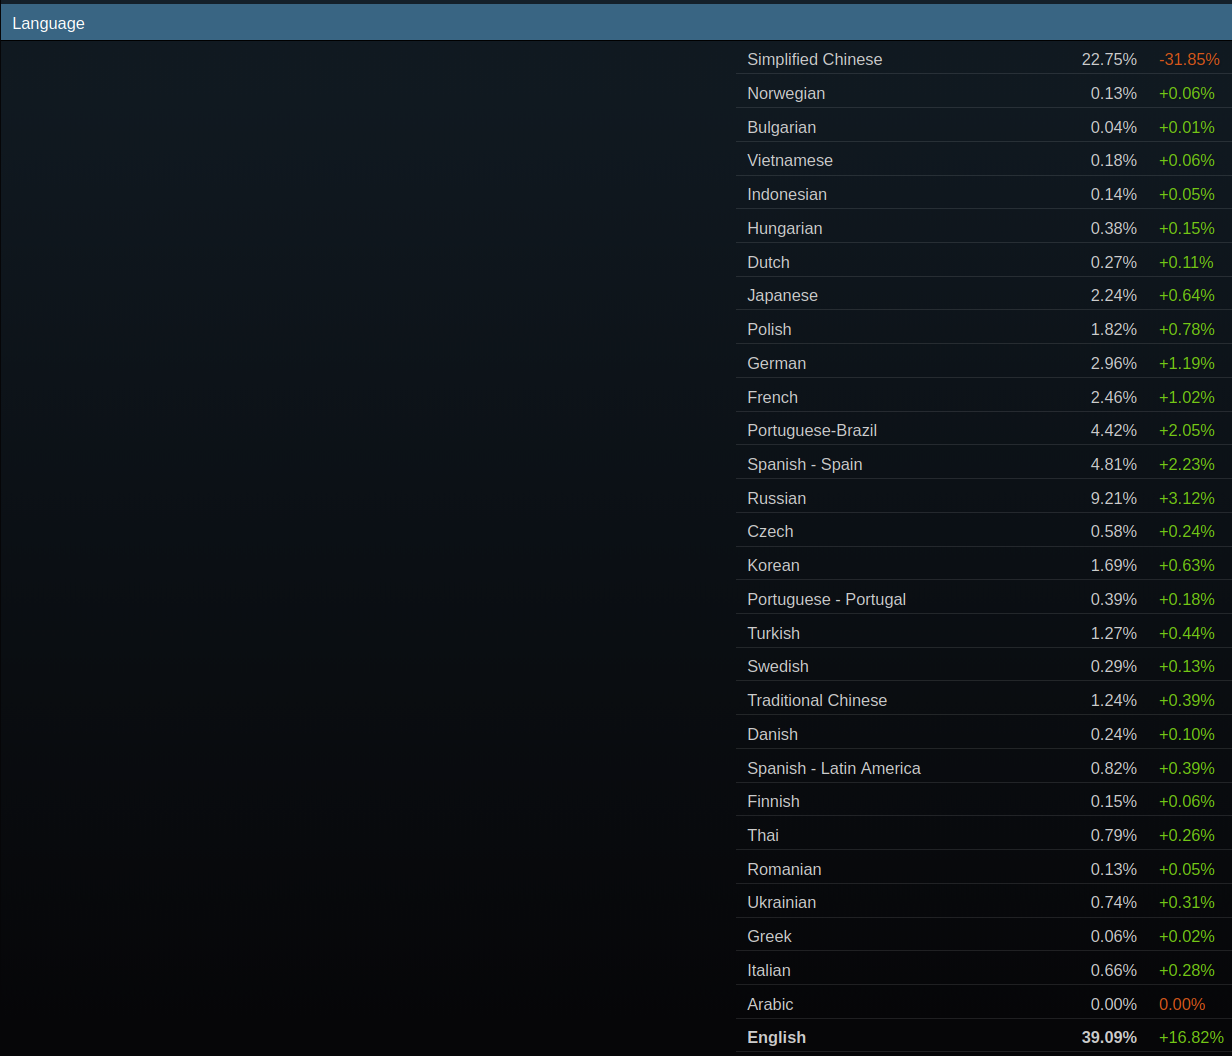Click the +16.82% change for English
This screenshot has height=1056, width=1232.
1191,1037
